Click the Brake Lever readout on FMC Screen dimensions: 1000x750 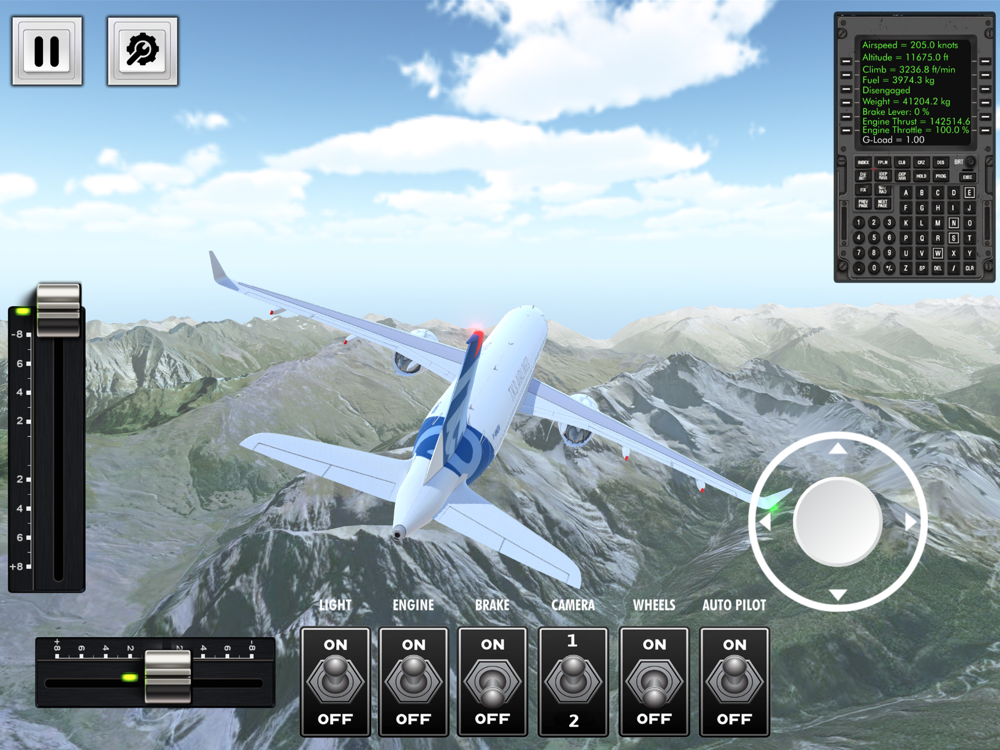[x=895, y=111]
